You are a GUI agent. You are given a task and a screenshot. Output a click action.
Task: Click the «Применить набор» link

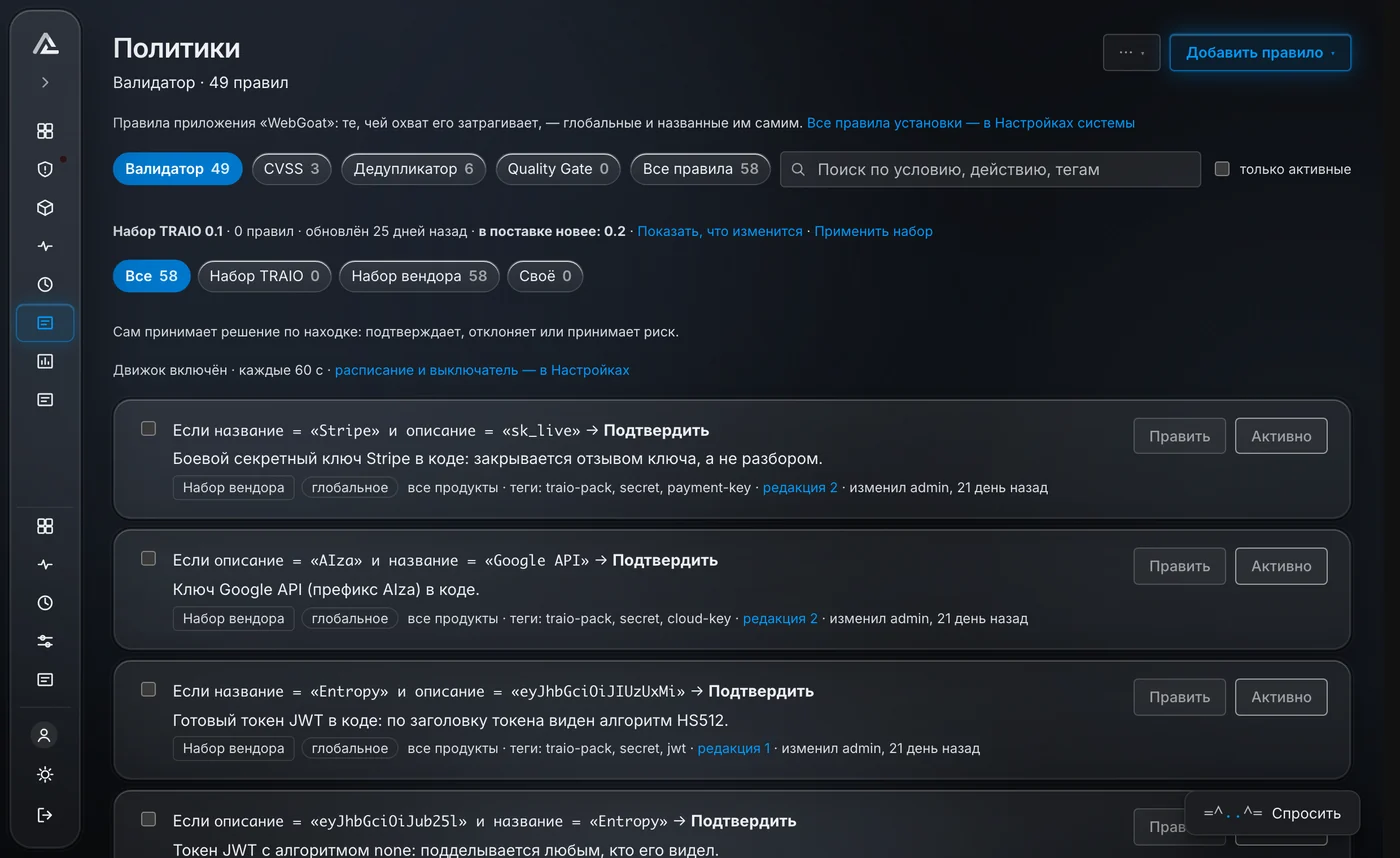(x=873, y=231)
